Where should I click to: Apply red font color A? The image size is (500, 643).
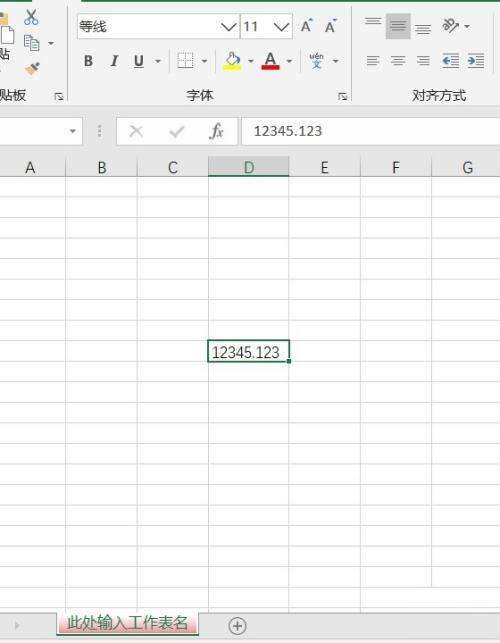click(270, 61)
